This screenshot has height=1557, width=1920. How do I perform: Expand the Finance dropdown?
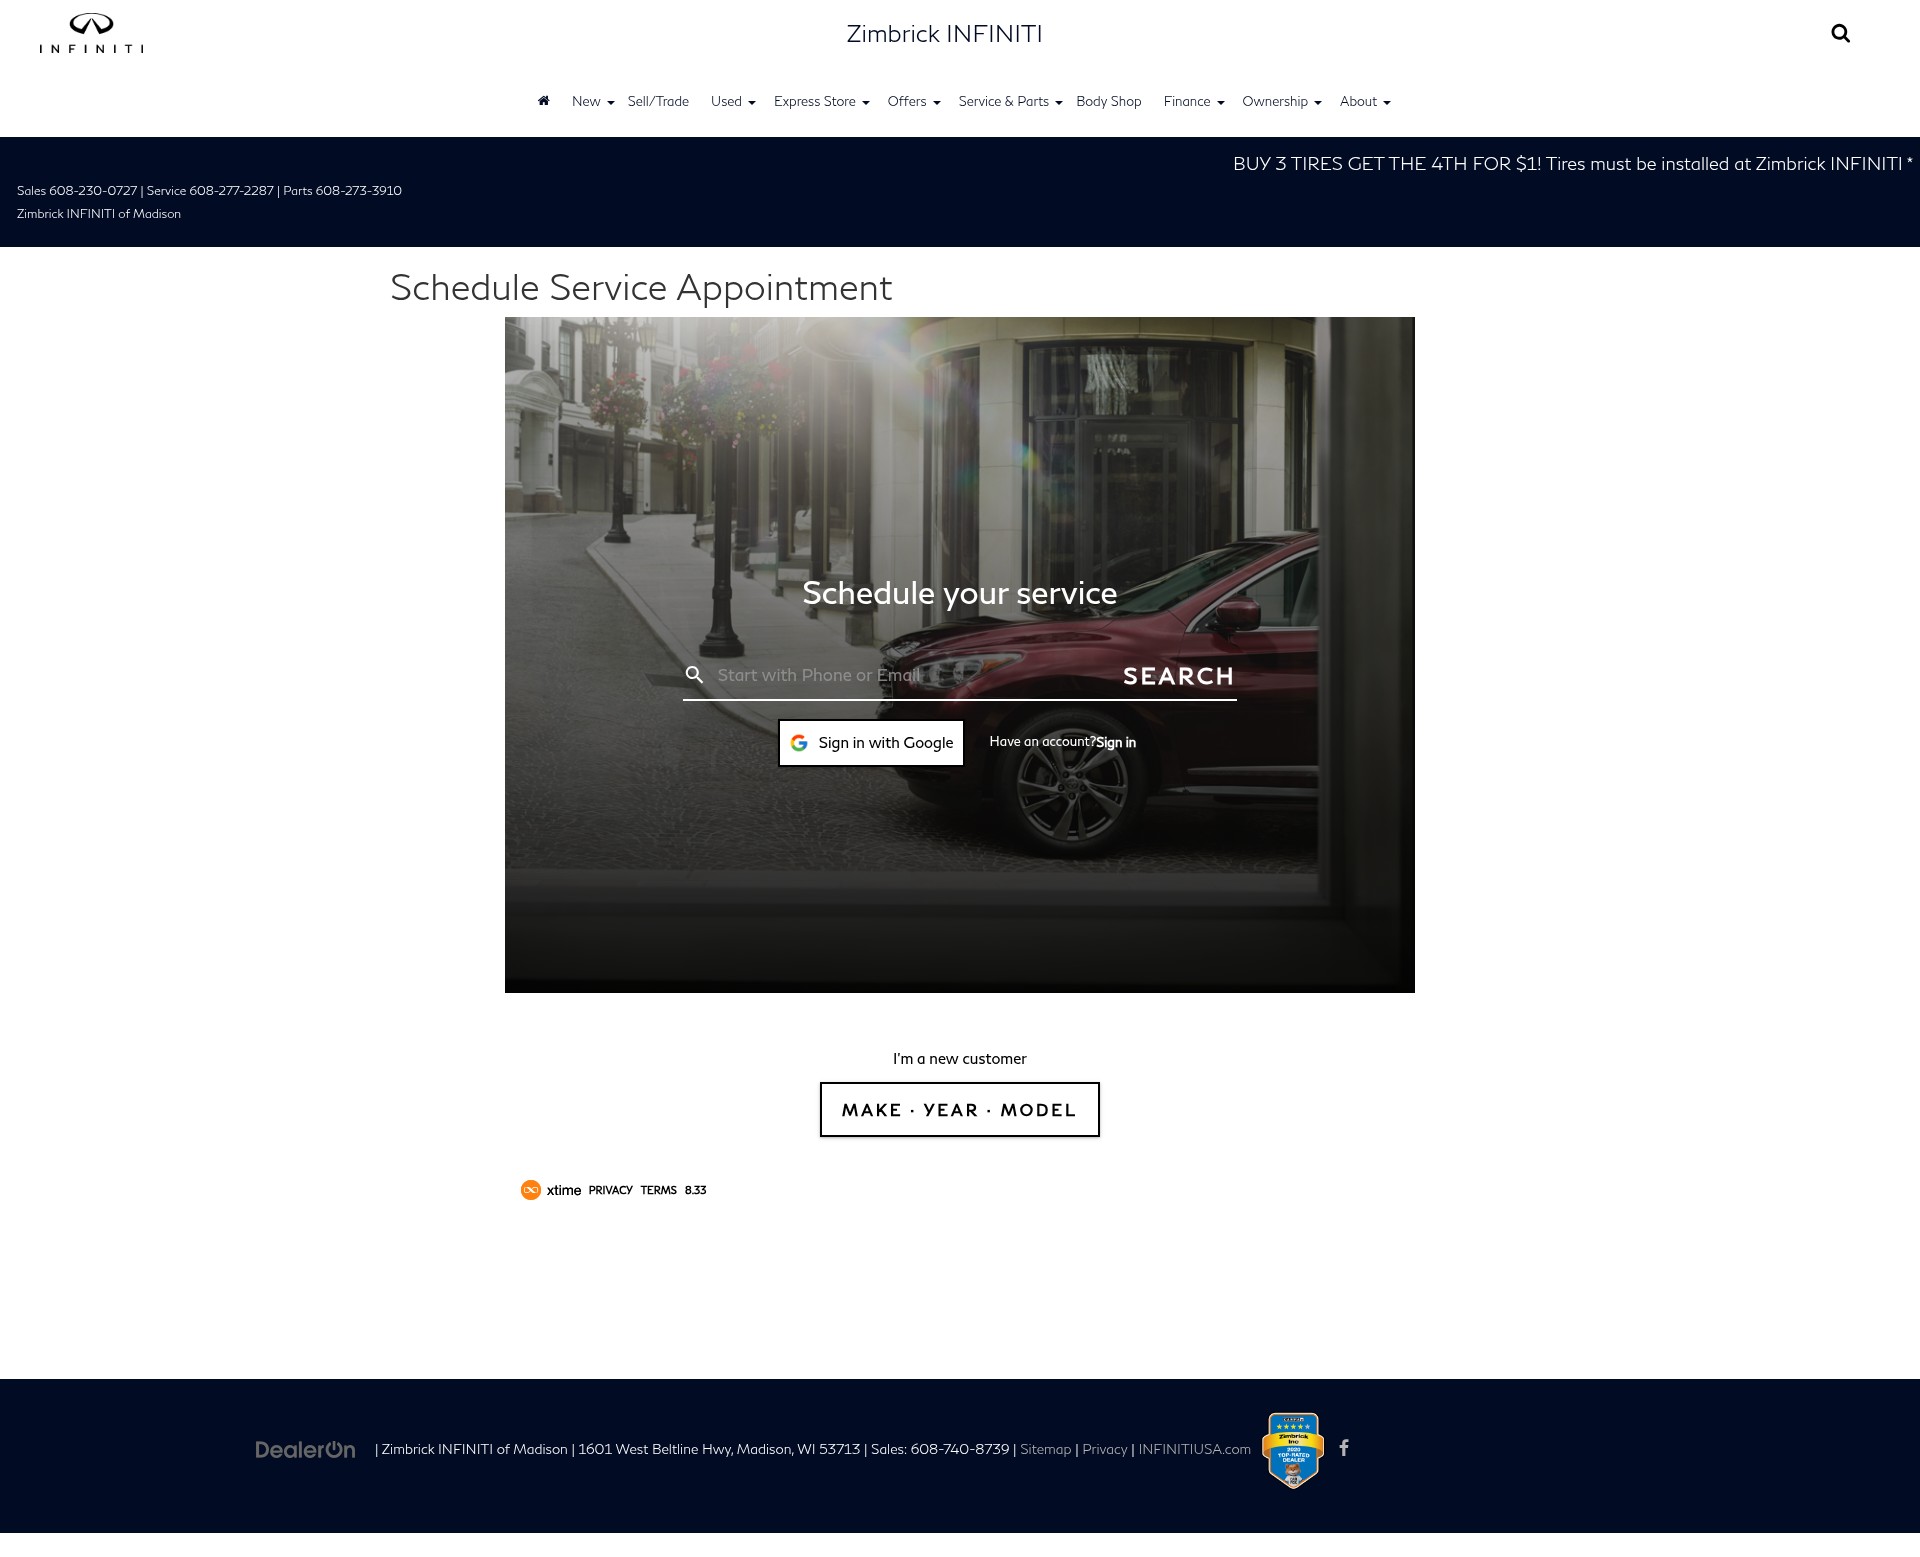click(x=1193, y=102)
